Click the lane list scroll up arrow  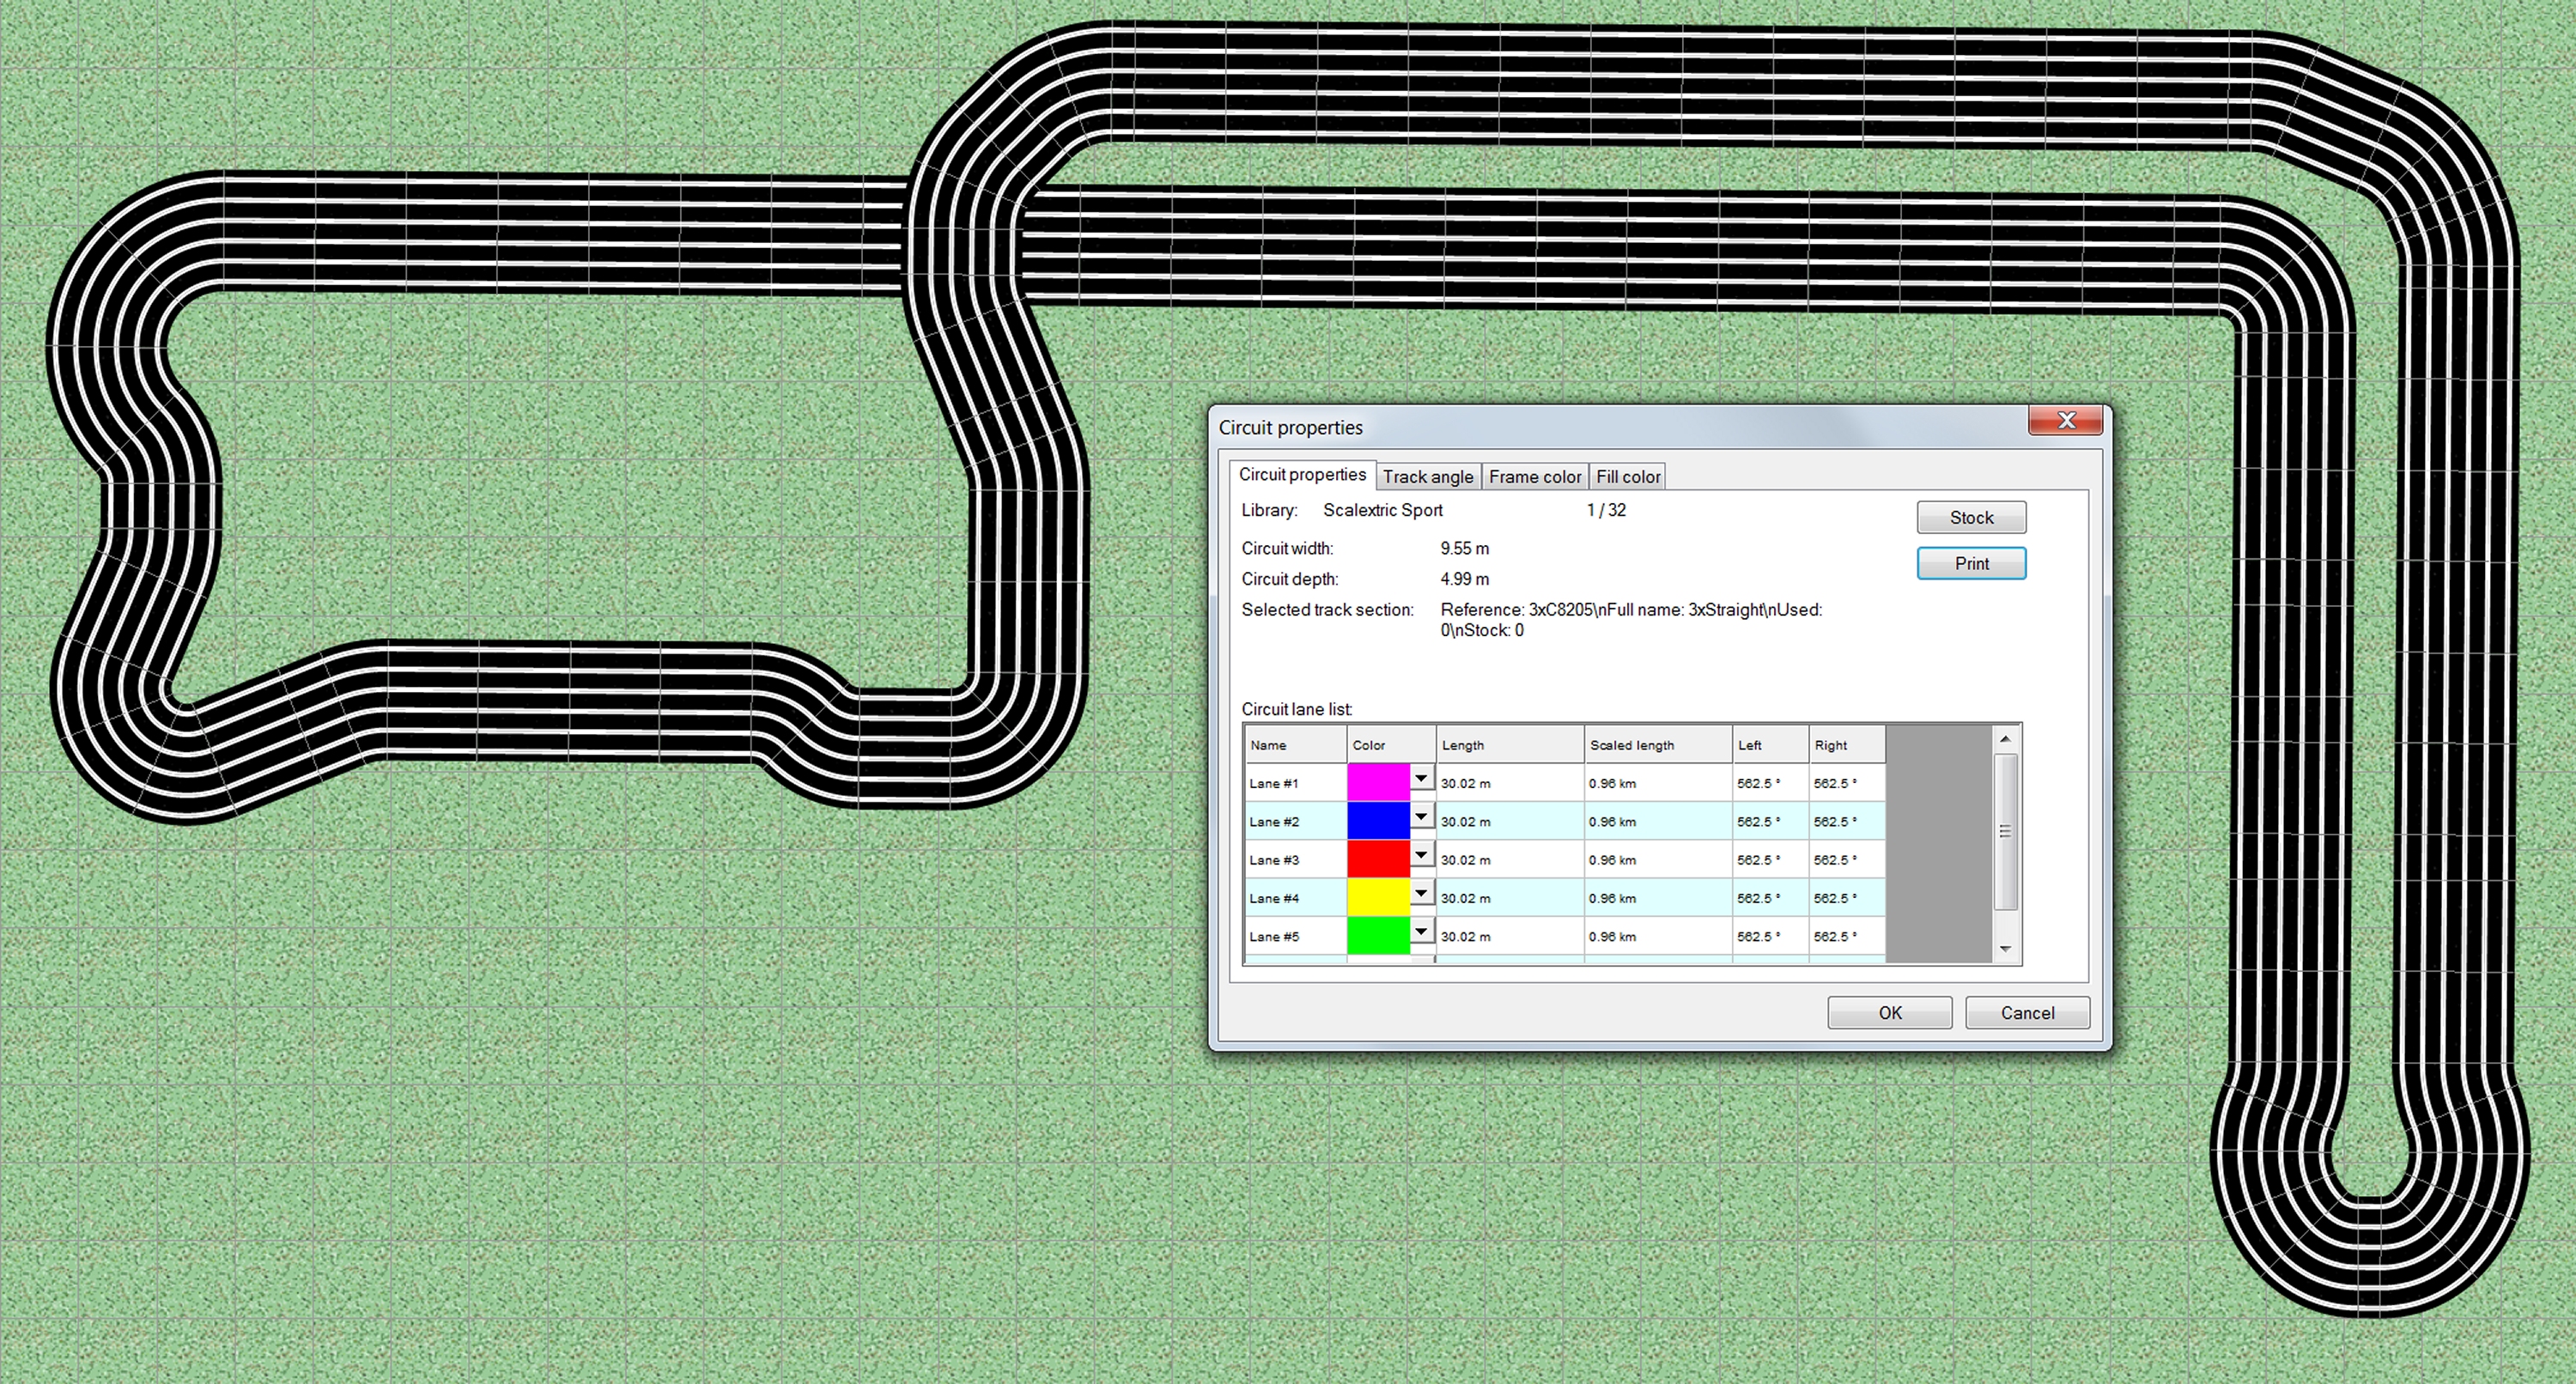[2004, 739]
